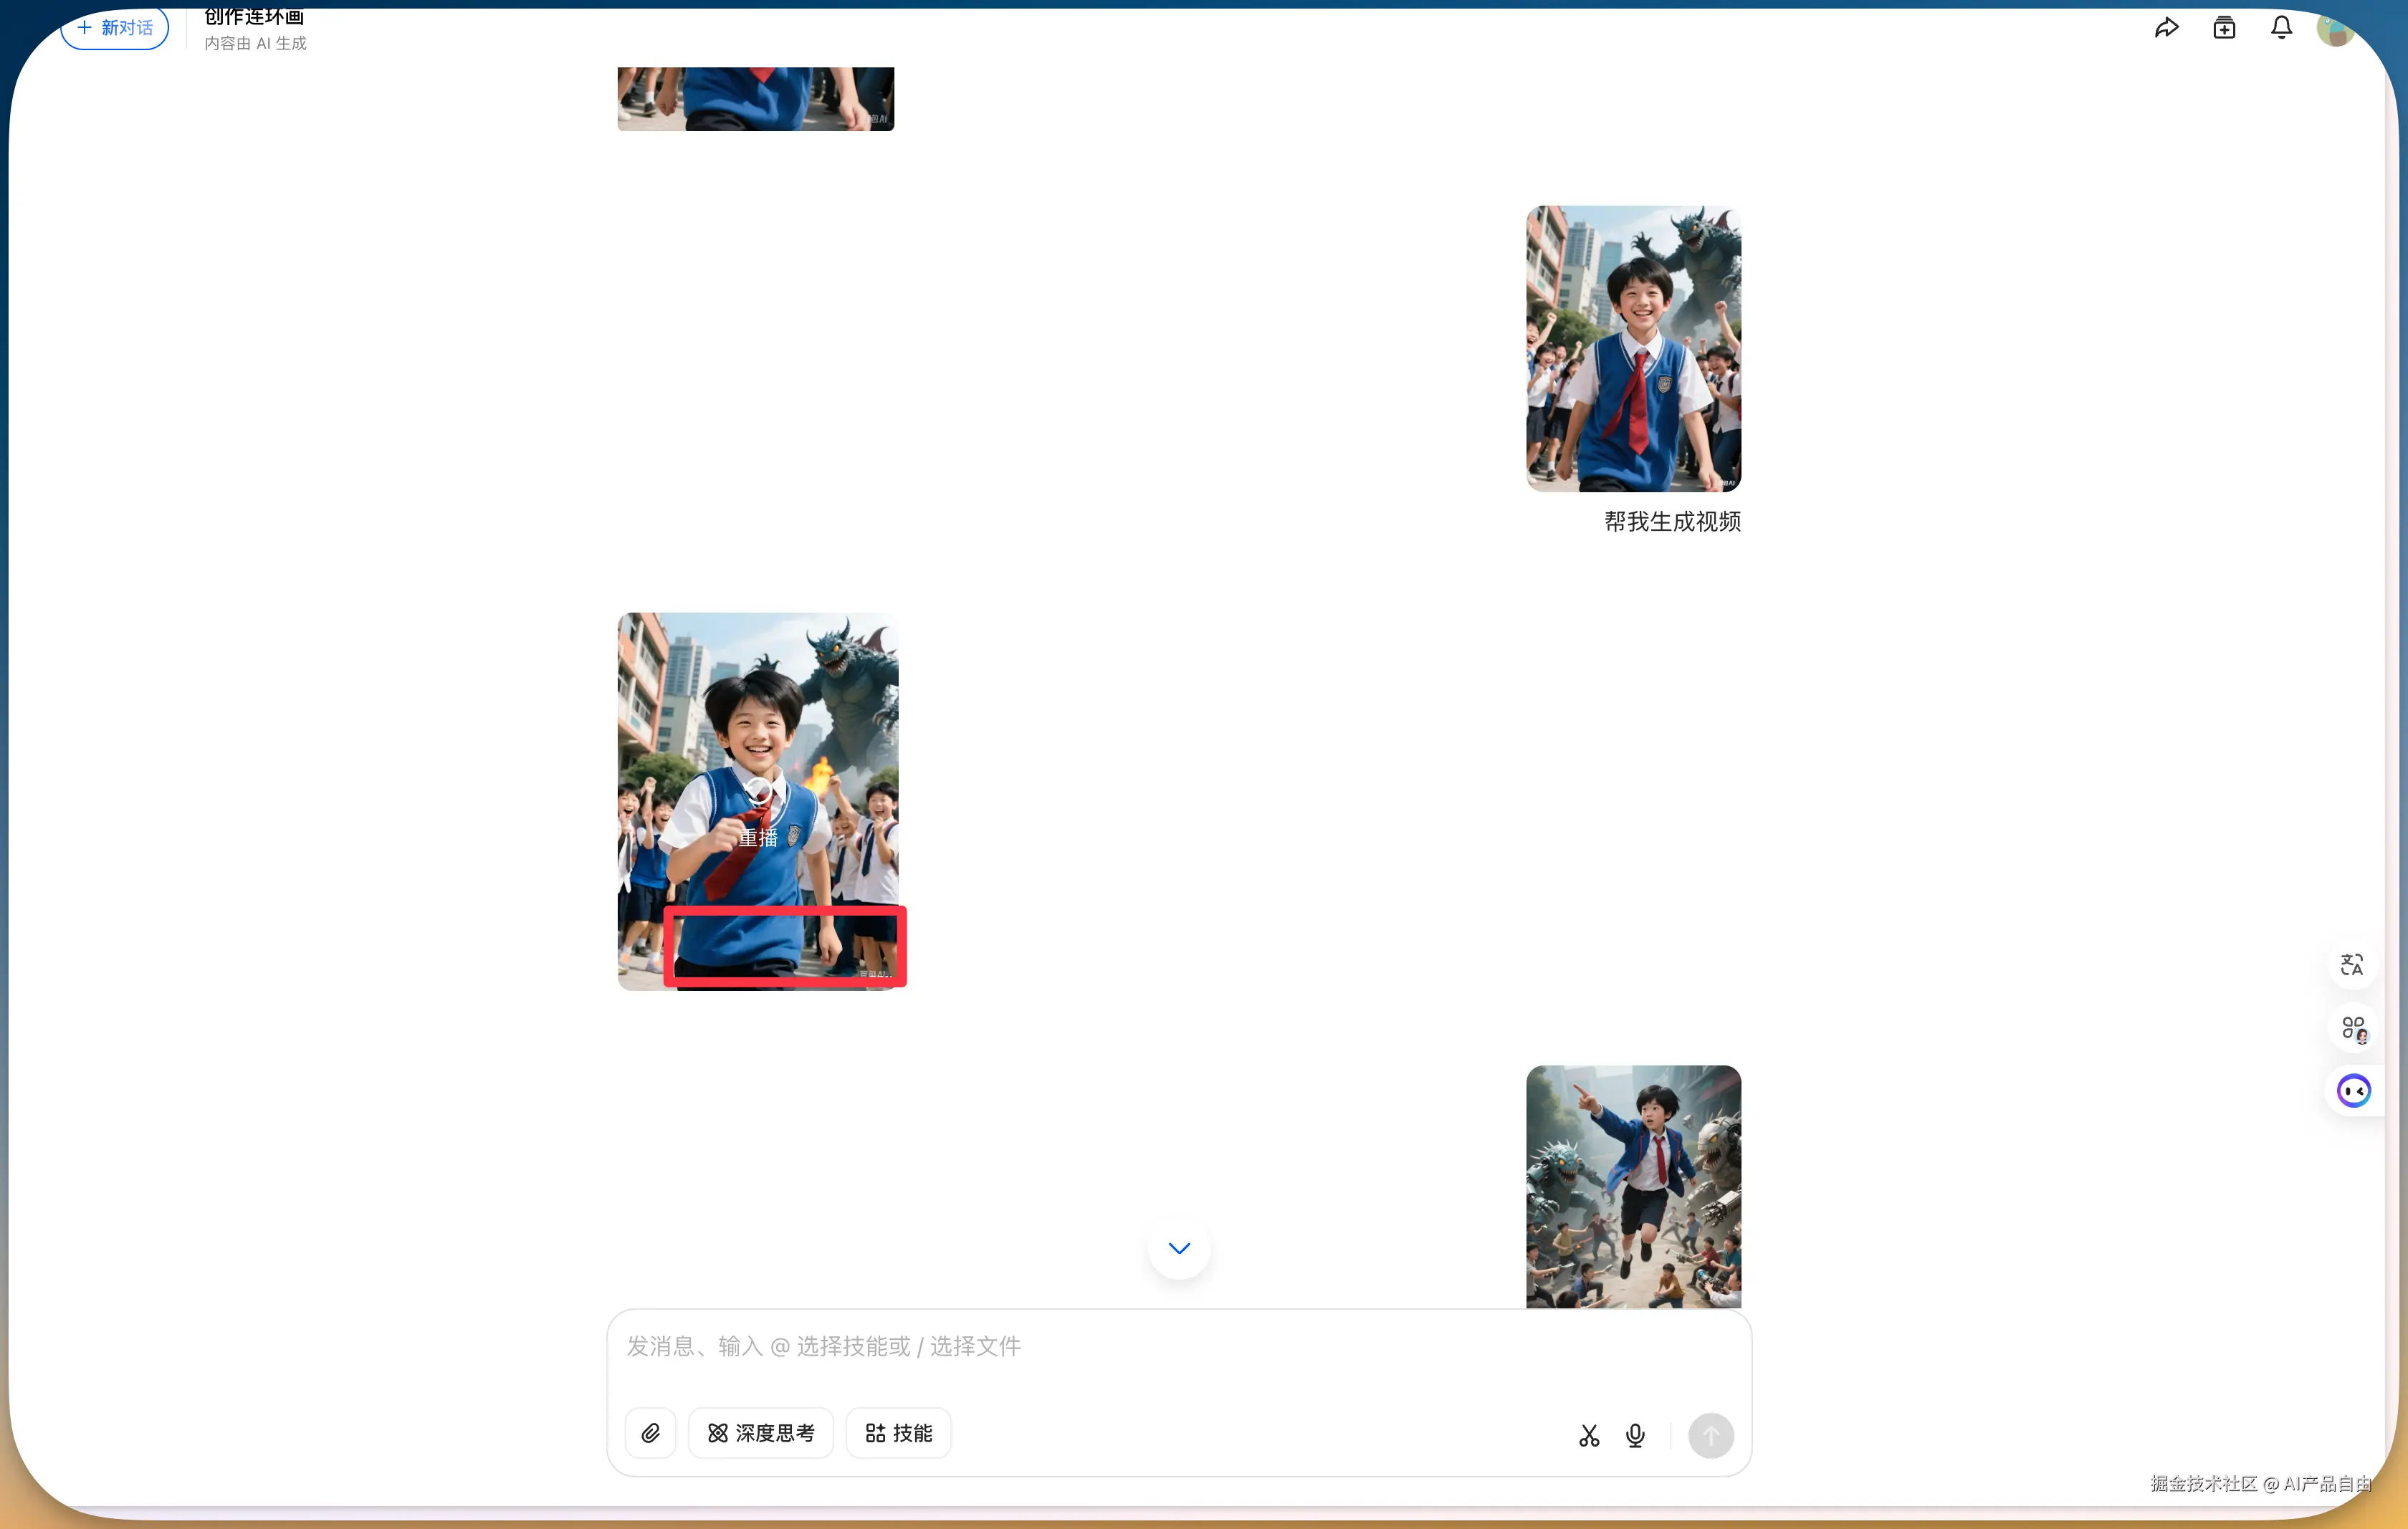Start voice input with the microphone icon
The image size is (2408, 1529).
pos(1635,1436)
